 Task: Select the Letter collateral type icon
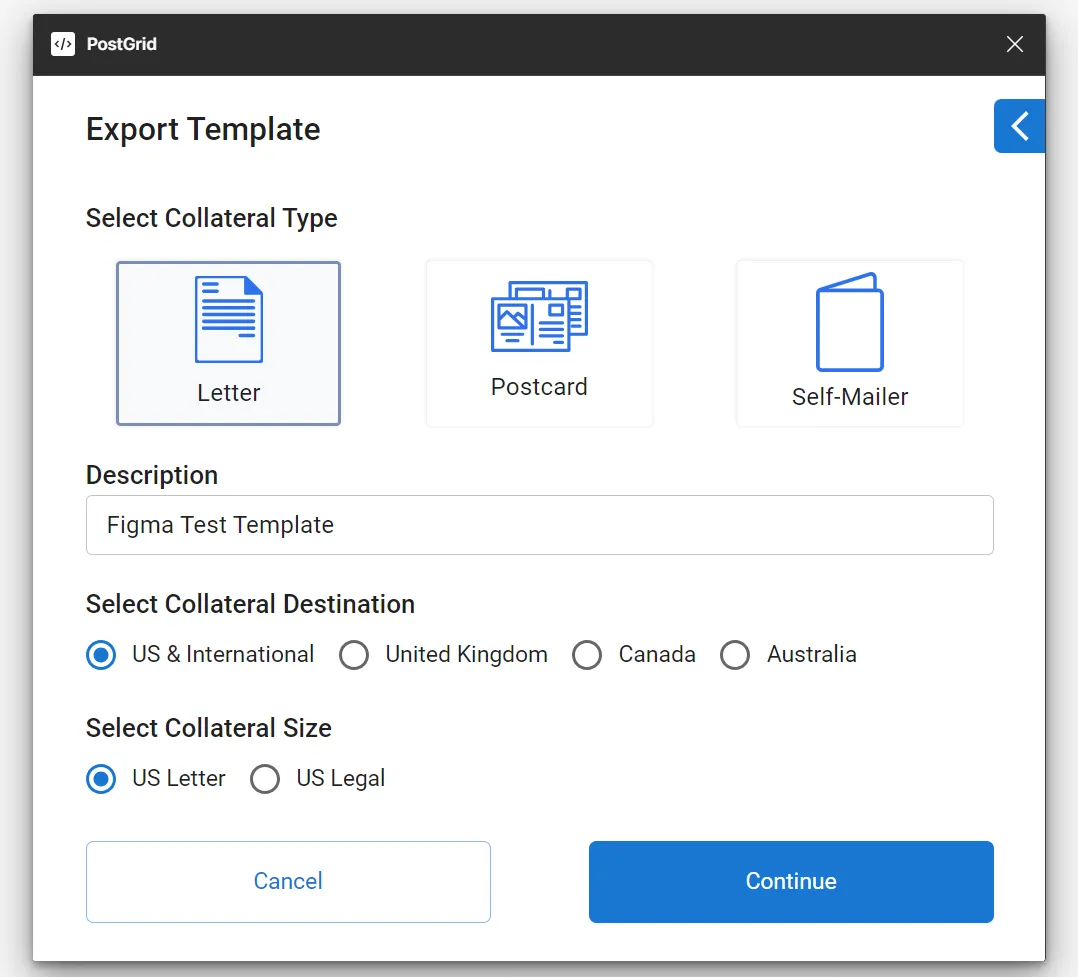pyautogui.click(x=228, y=343)
